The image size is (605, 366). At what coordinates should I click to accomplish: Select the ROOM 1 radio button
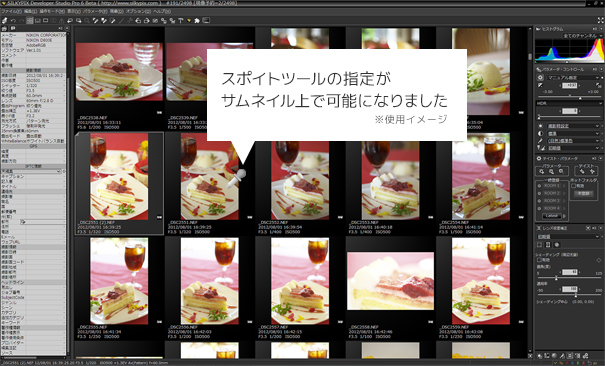coord(539,186)
